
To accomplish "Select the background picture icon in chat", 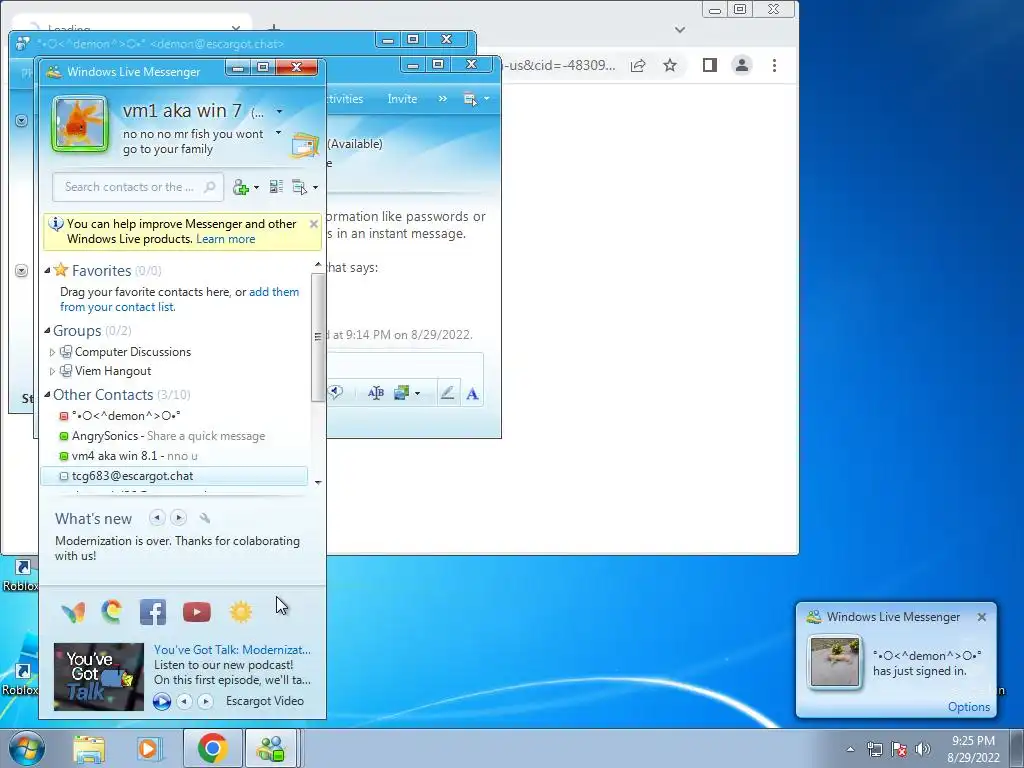I will point(401,393).
